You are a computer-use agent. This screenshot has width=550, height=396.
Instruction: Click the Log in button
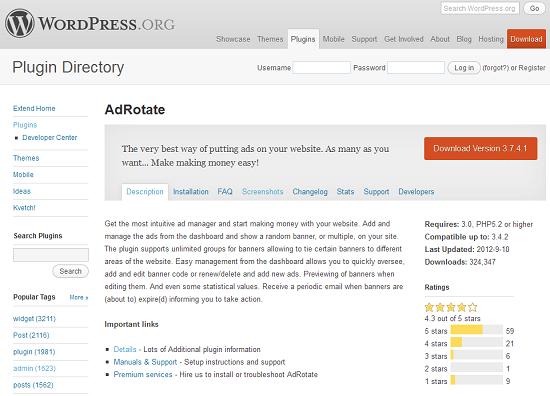pyautogui.click(x=464, y=68)
